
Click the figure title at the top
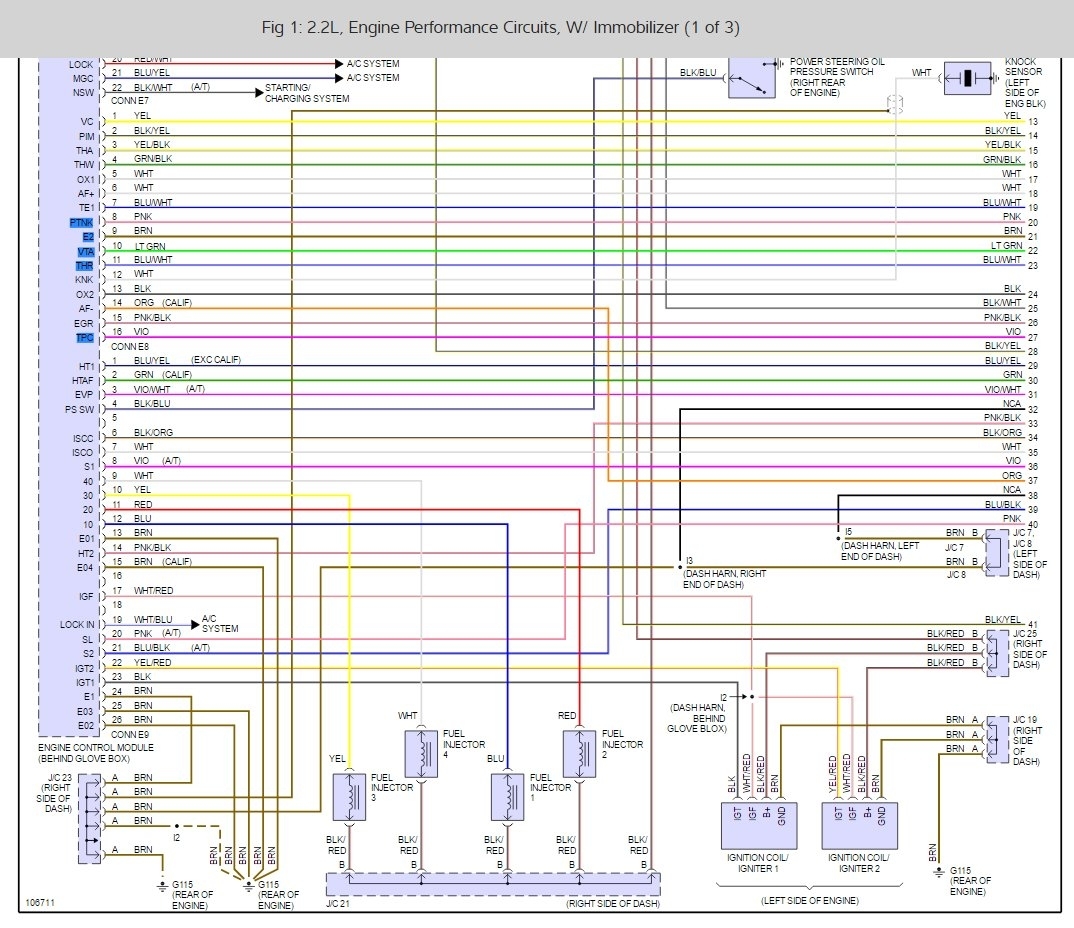pyautogui.click(x=500, y=27)
